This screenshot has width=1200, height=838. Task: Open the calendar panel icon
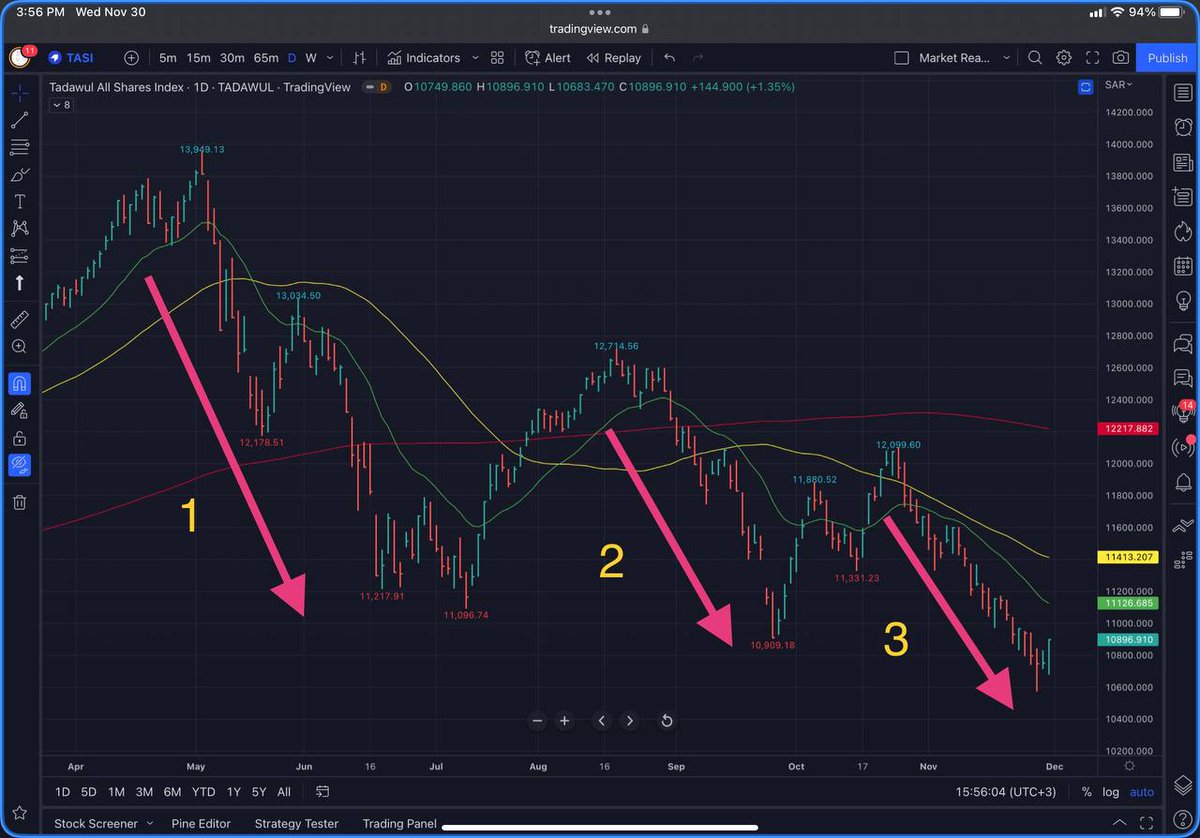click(x=1183, y=267)
